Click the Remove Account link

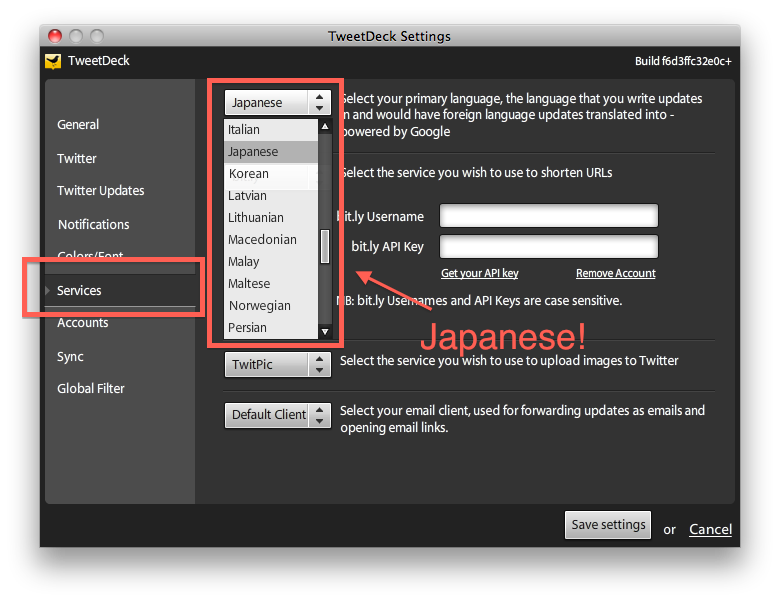pyautogui.click(x=616, y=273)
